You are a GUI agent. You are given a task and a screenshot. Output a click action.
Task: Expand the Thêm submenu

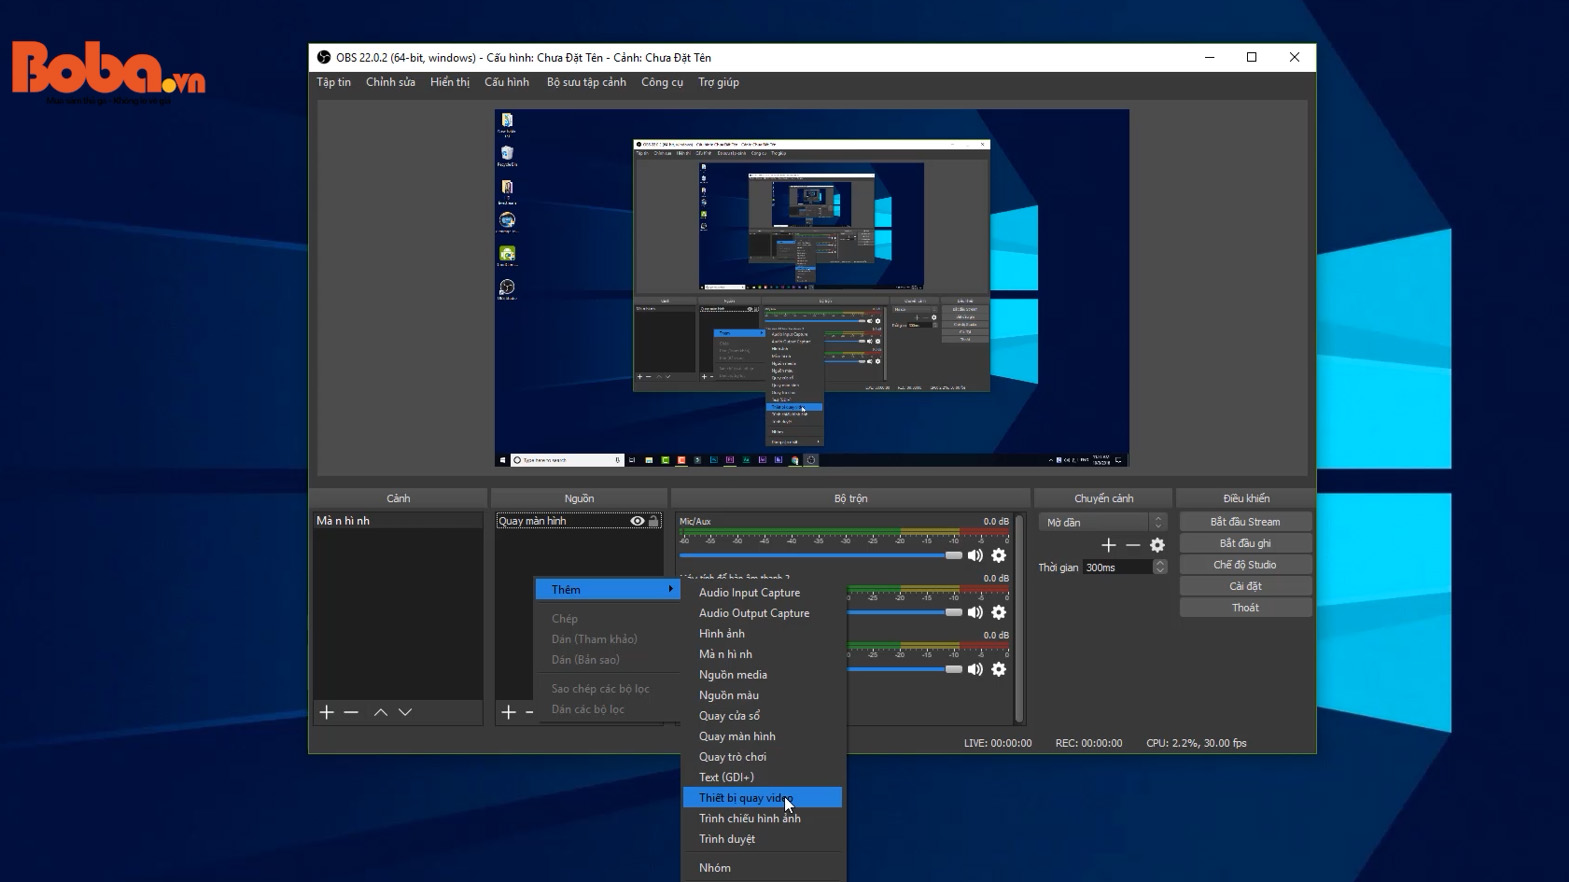click(608, 589)
